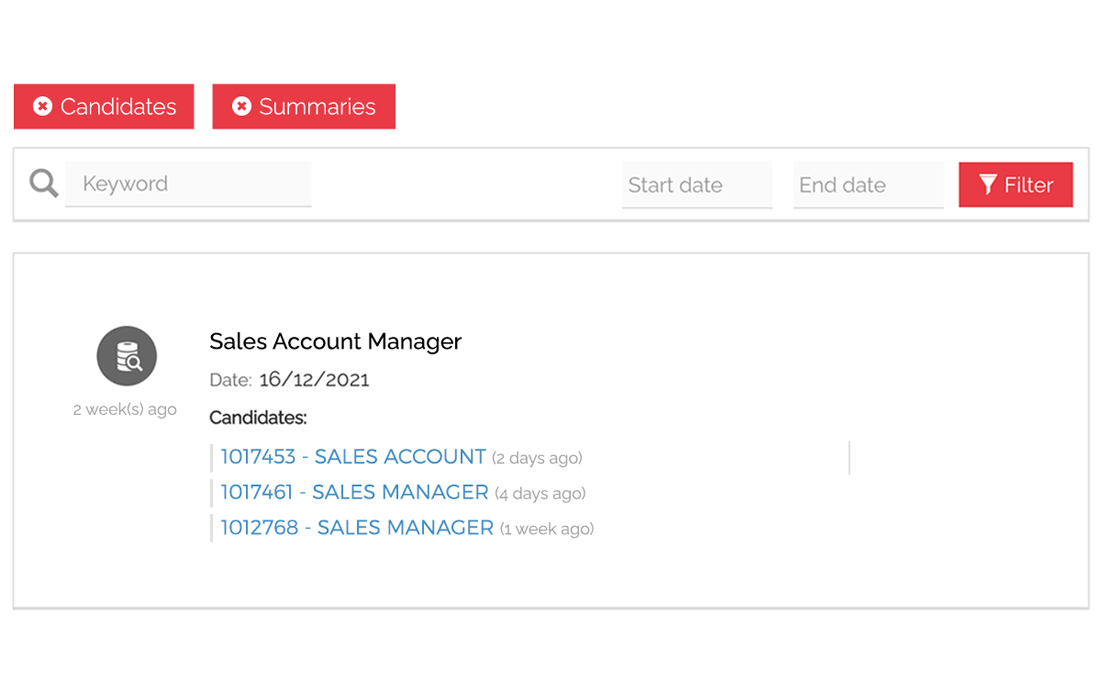Open candidate 1017461 - SALES MANAGER
Image resolution: width=1101 pixels, height=692 pixels.
pyautogui.click(x=354, y=492)
